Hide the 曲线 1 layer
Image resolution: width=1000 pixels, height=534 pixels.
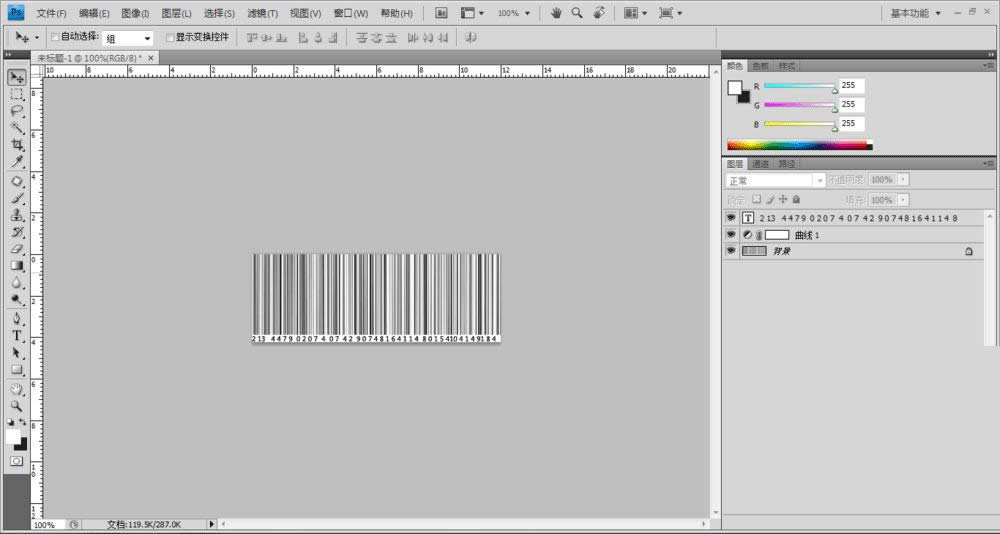coord(731,235)
